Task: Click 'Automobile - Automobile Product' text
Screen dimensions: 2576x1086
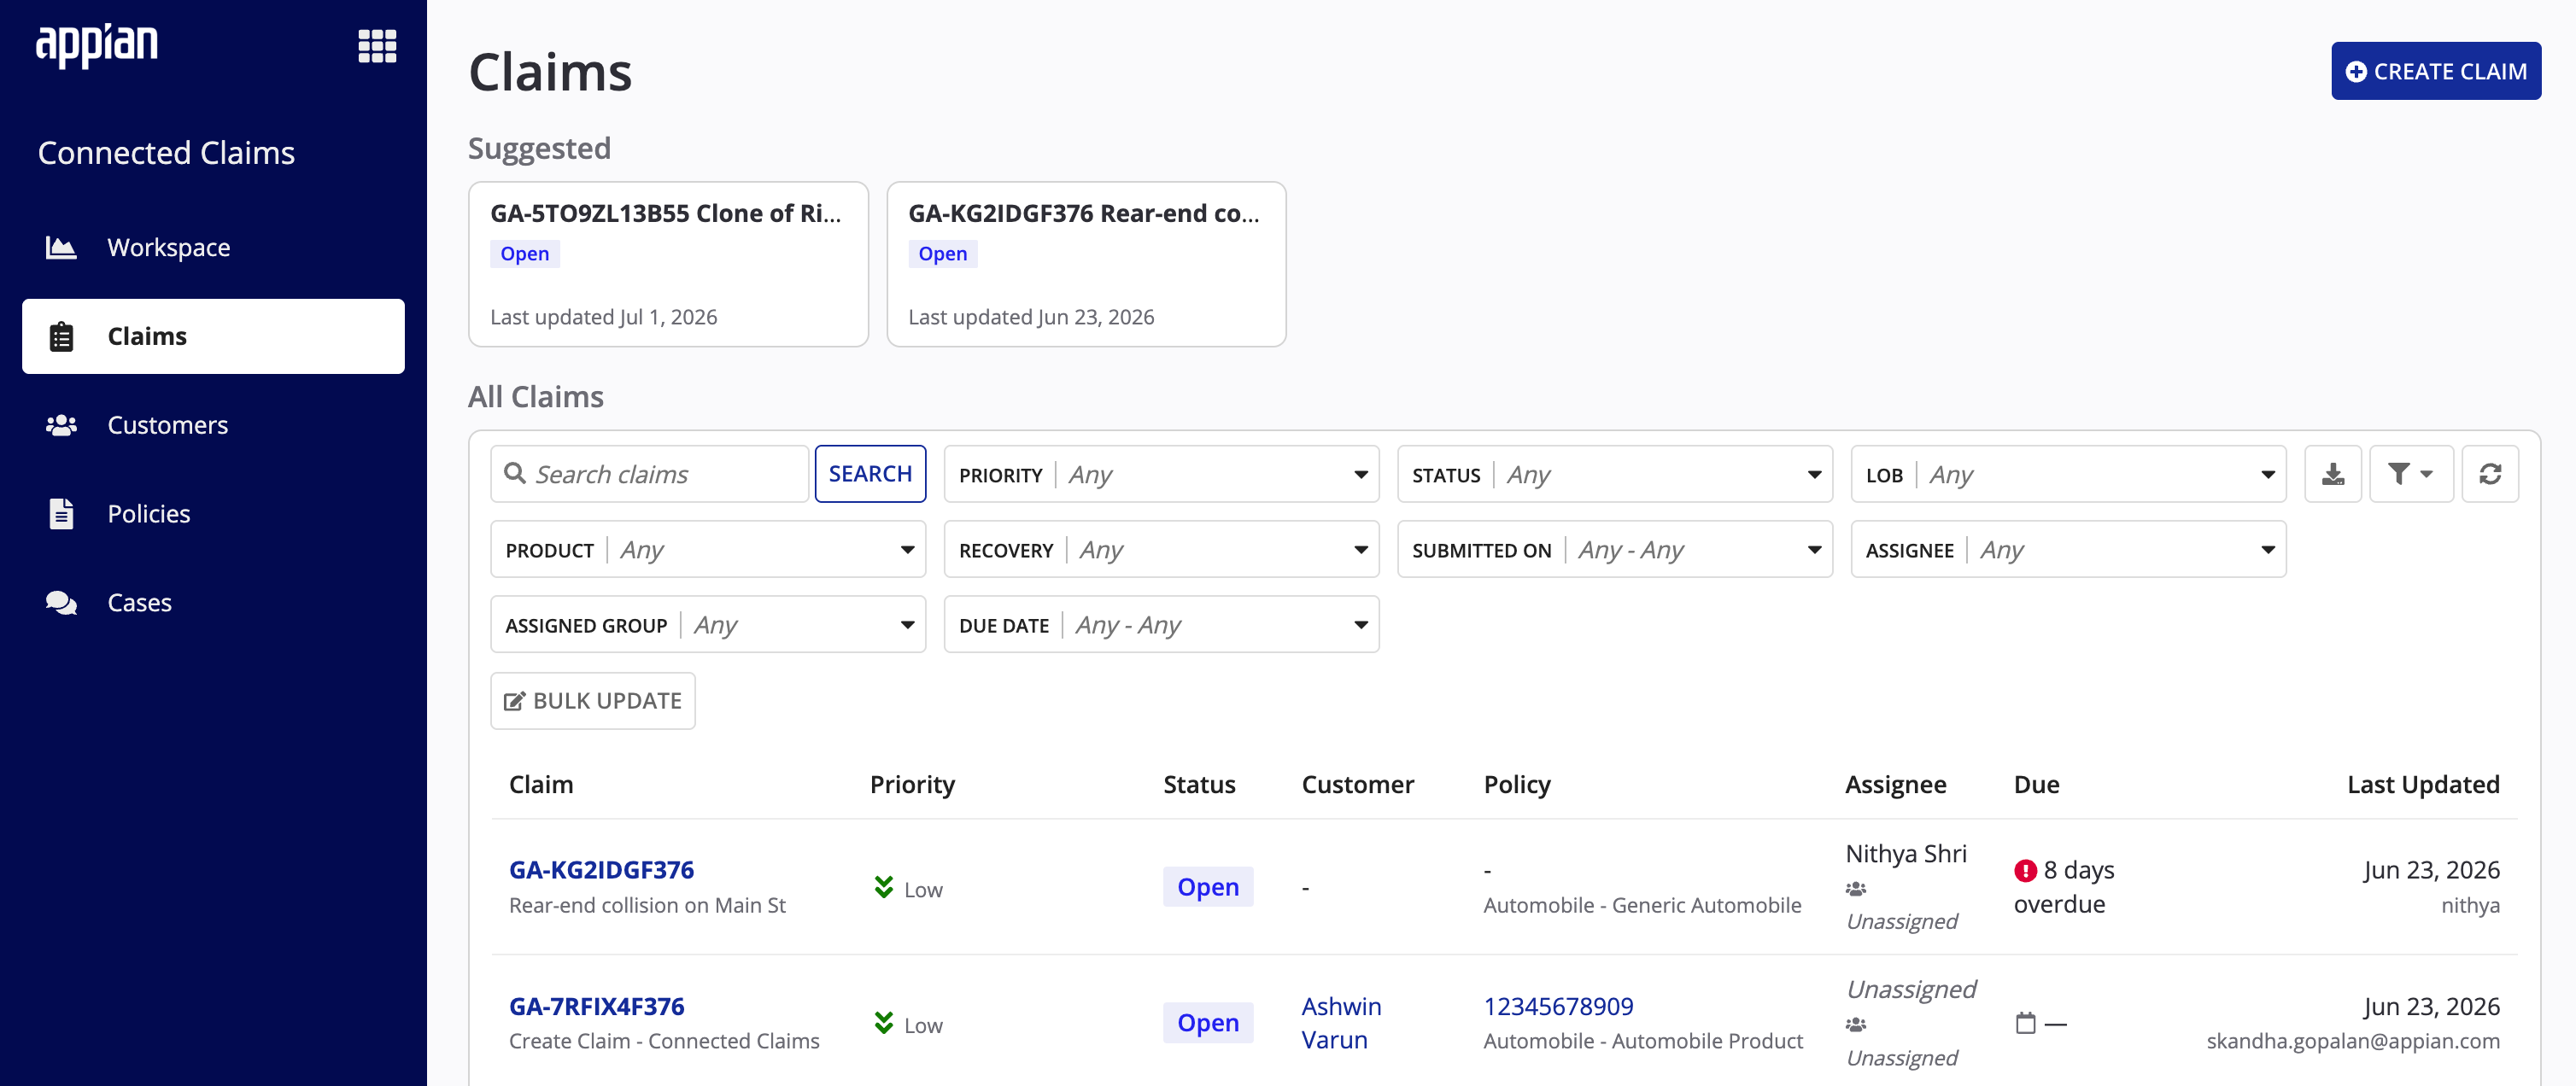Action: (1643, 1041)
